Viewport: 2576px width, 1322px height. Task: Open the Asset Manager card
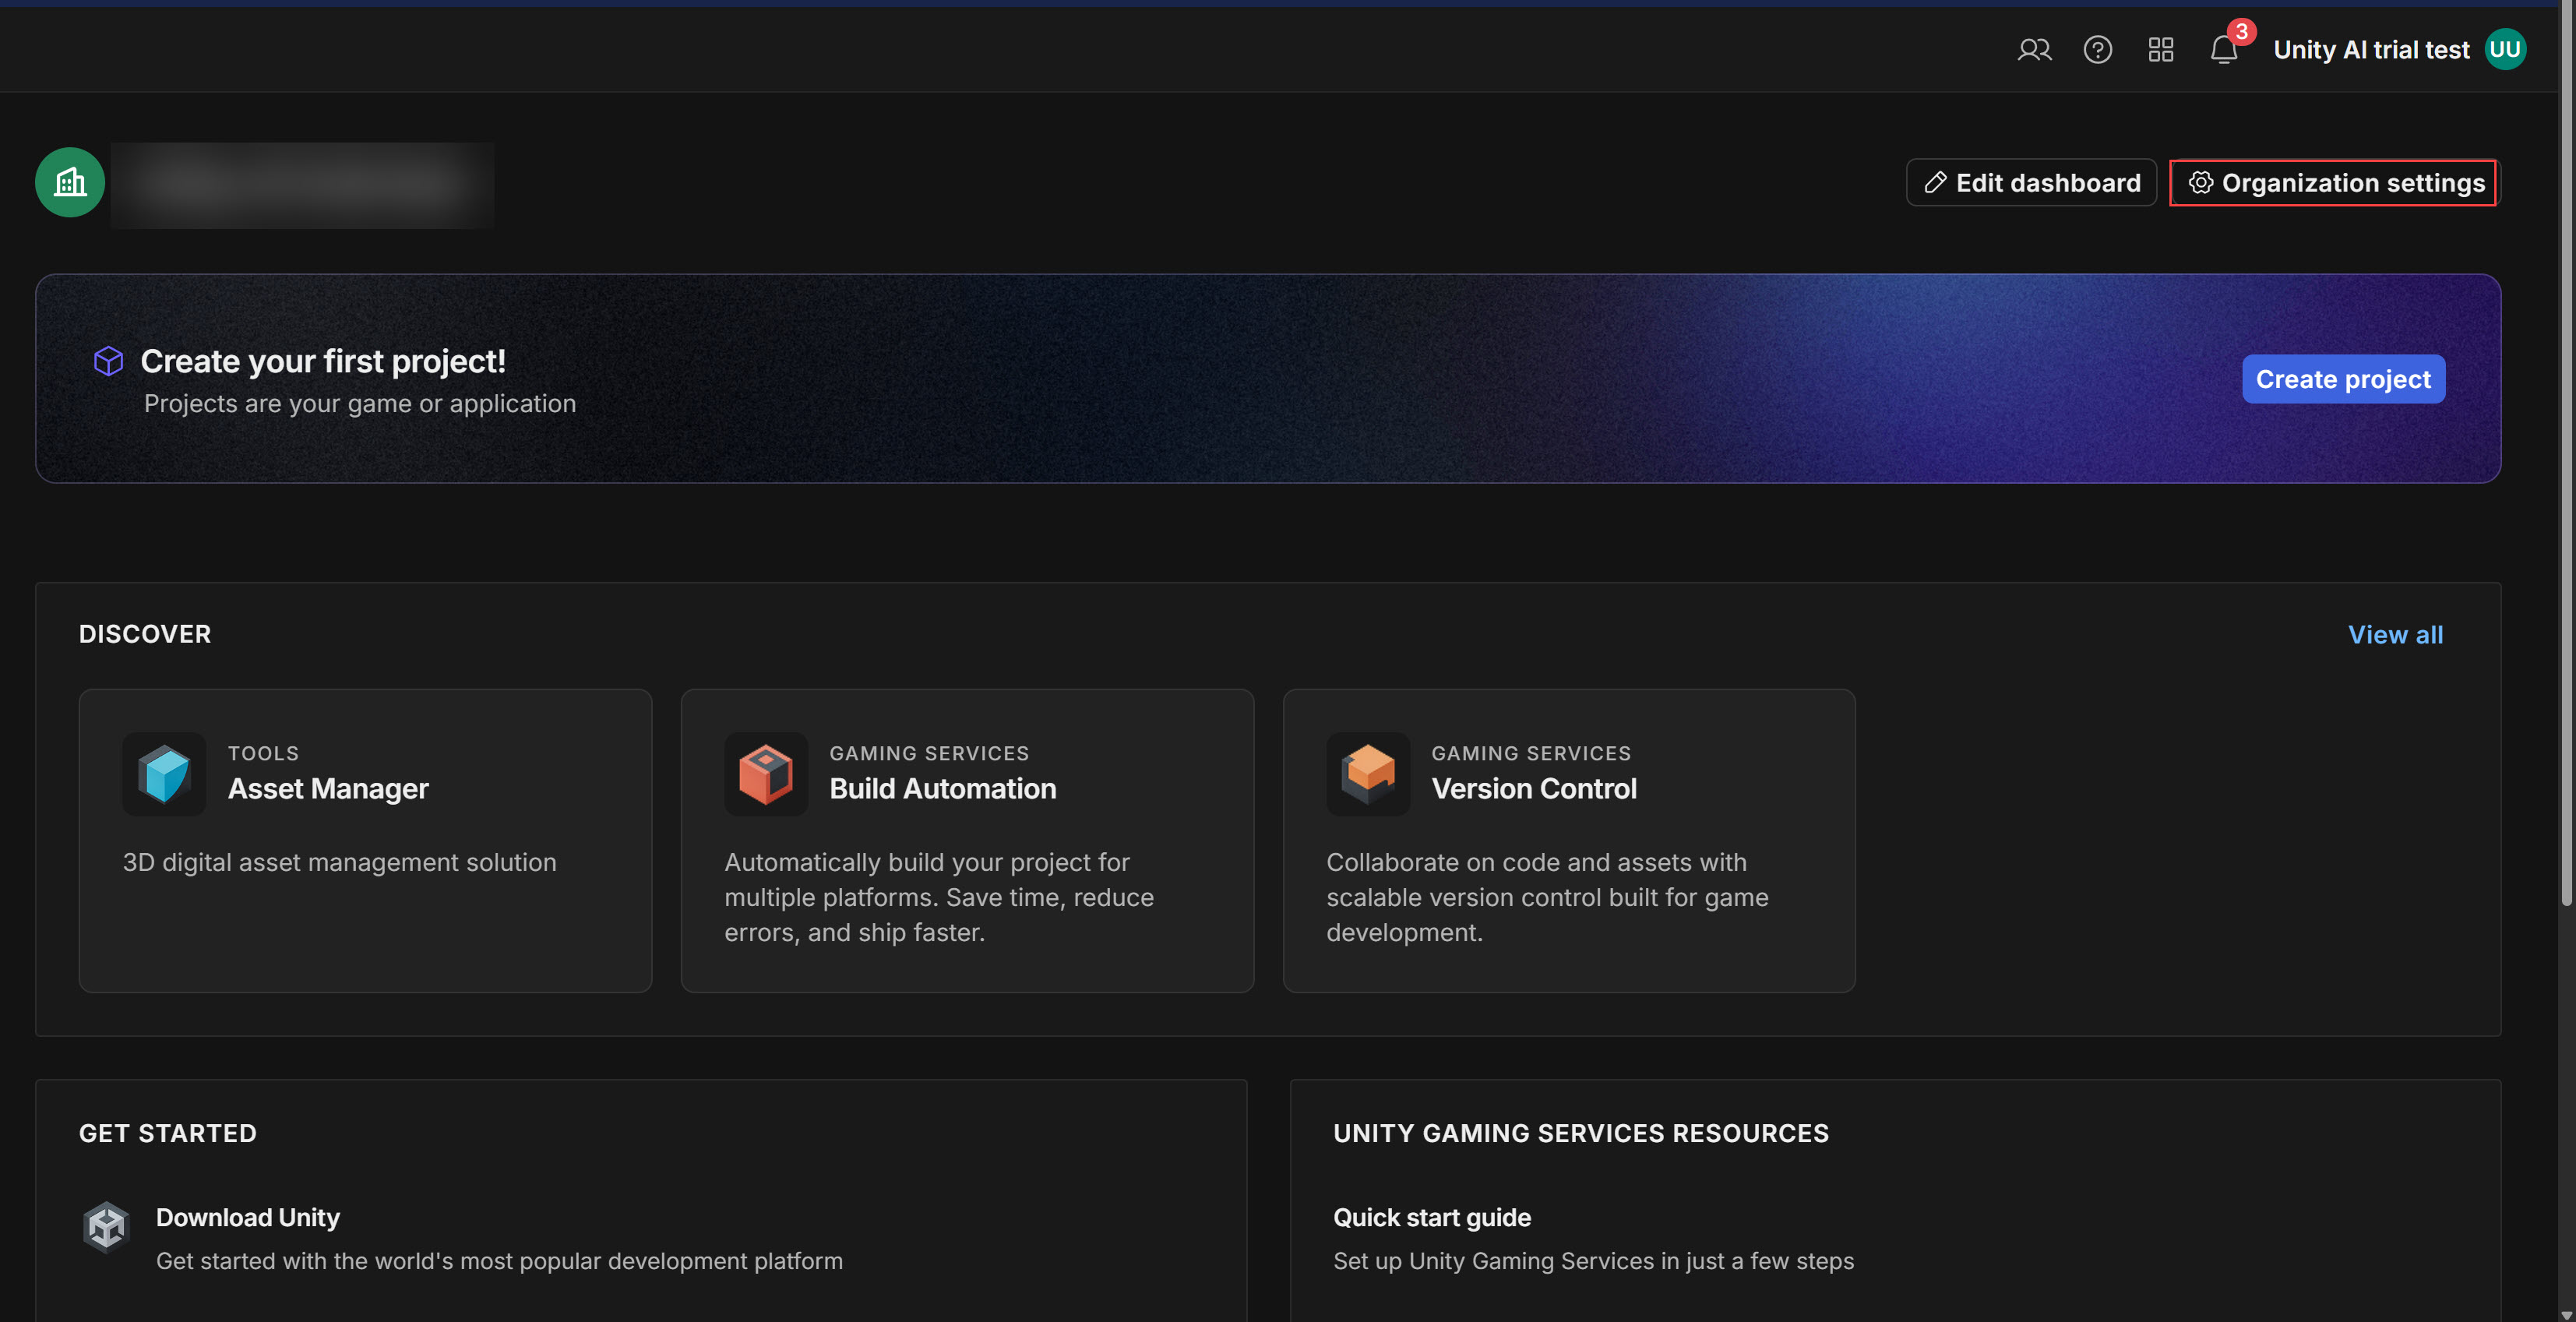click(x=366, y=841)
